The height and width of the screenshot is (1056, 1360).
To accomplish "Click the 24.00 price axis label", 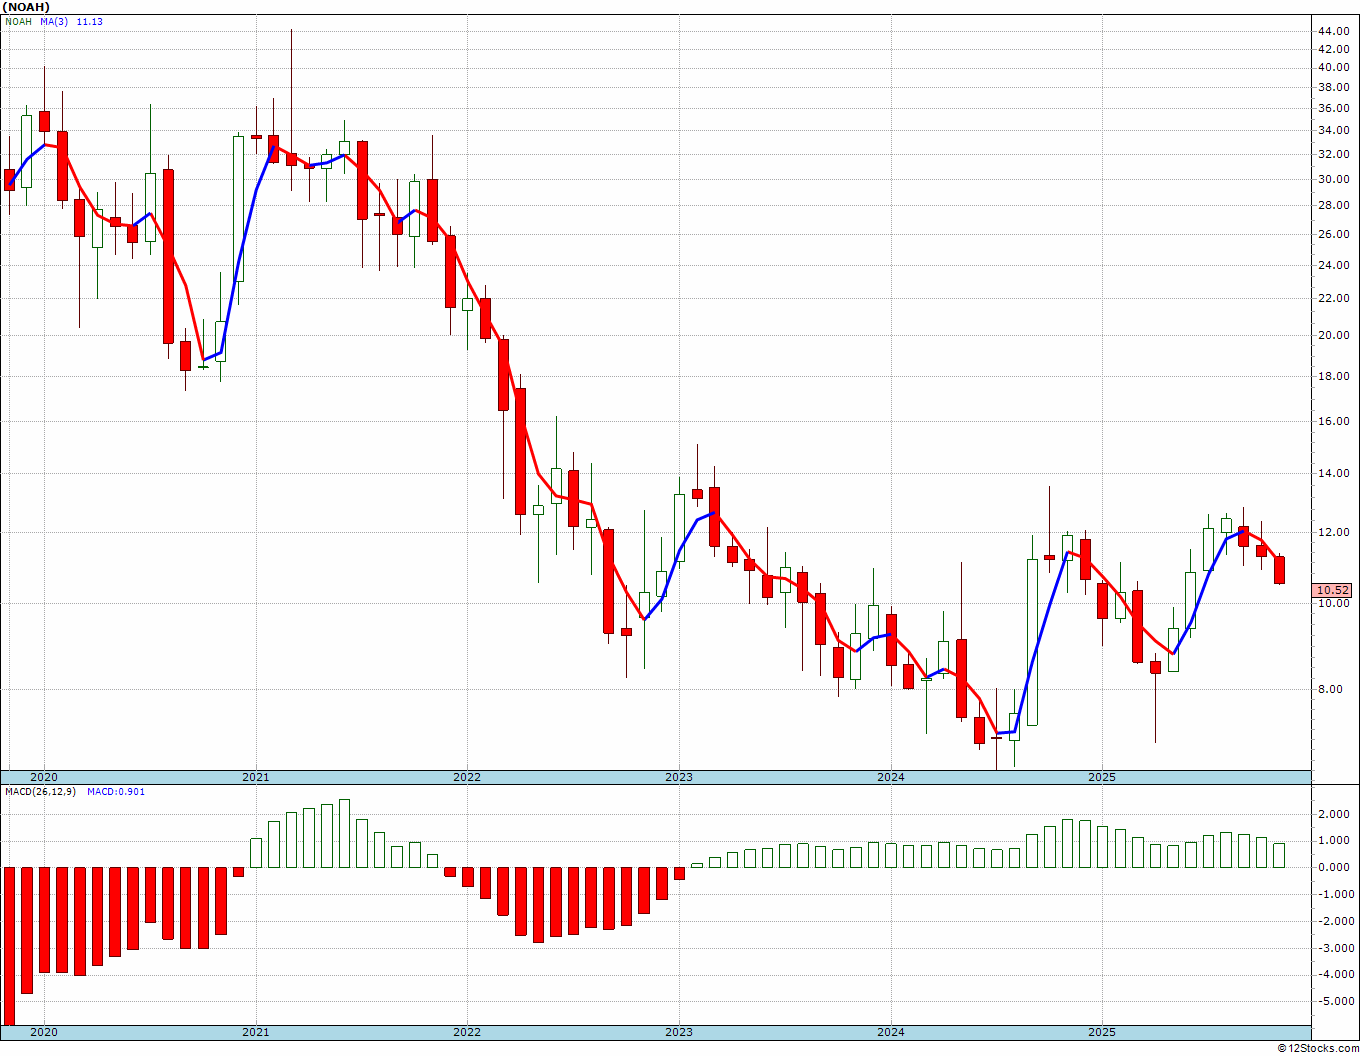I will [x=1333, y=265].
